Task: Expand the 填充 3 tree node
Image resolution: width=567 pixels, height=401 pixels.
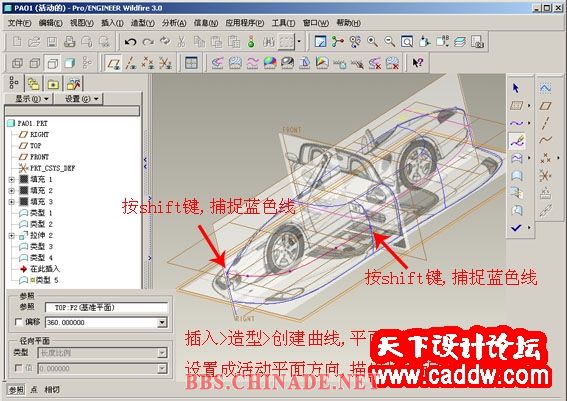Action: [x=11, y=202]
